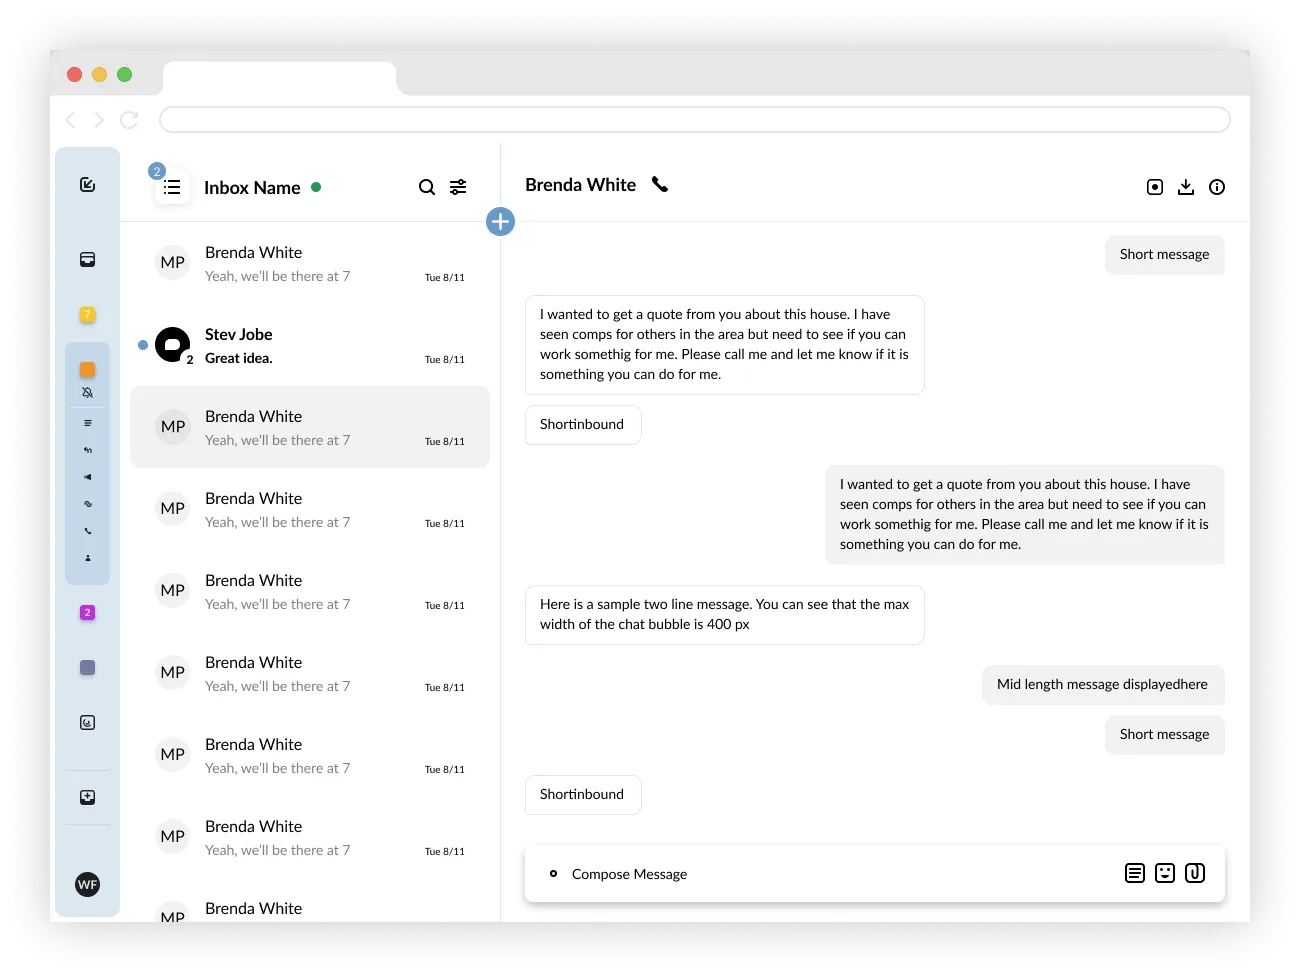Insert emoji using the smiley icon
The image size is (1300, 972).
tap(1165, 873)
